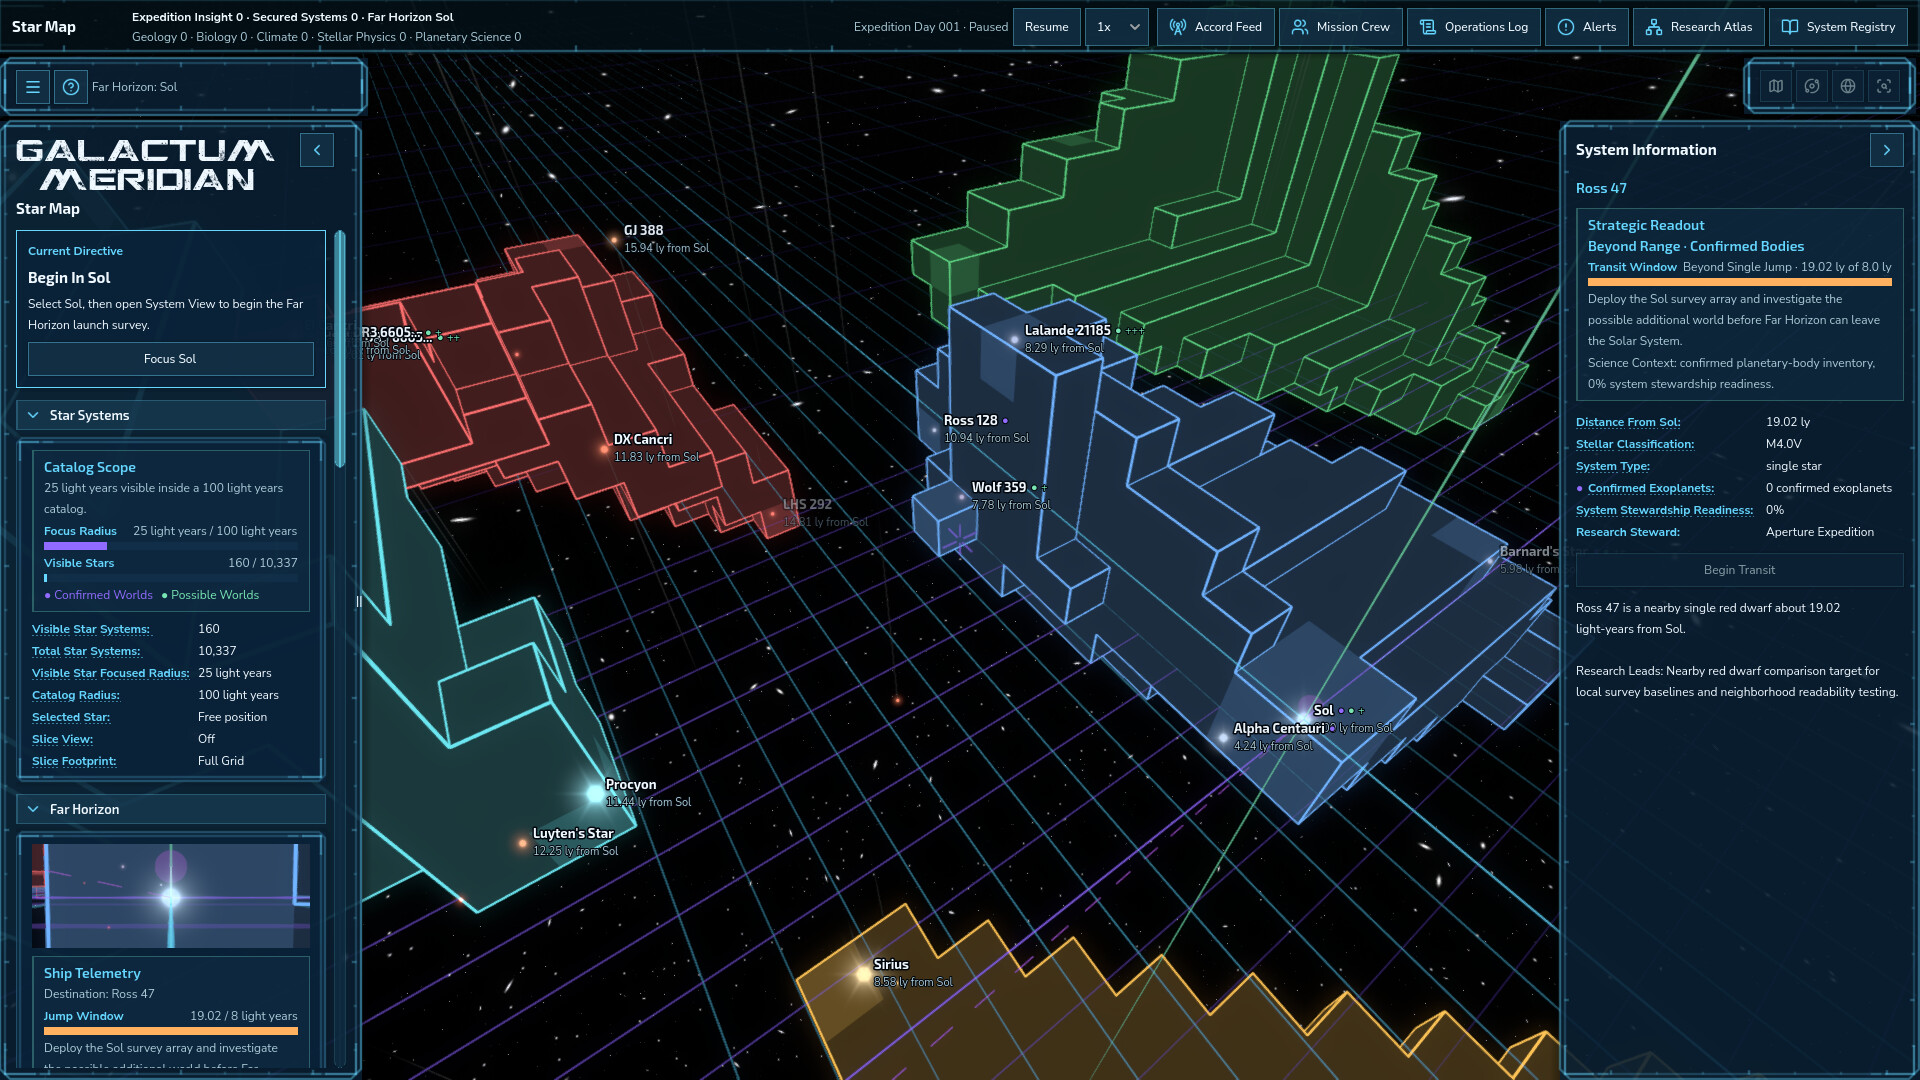Click the Total Star Systems label
Image resolution: width=1920 pixels, height=1080 pixels.
86,651
